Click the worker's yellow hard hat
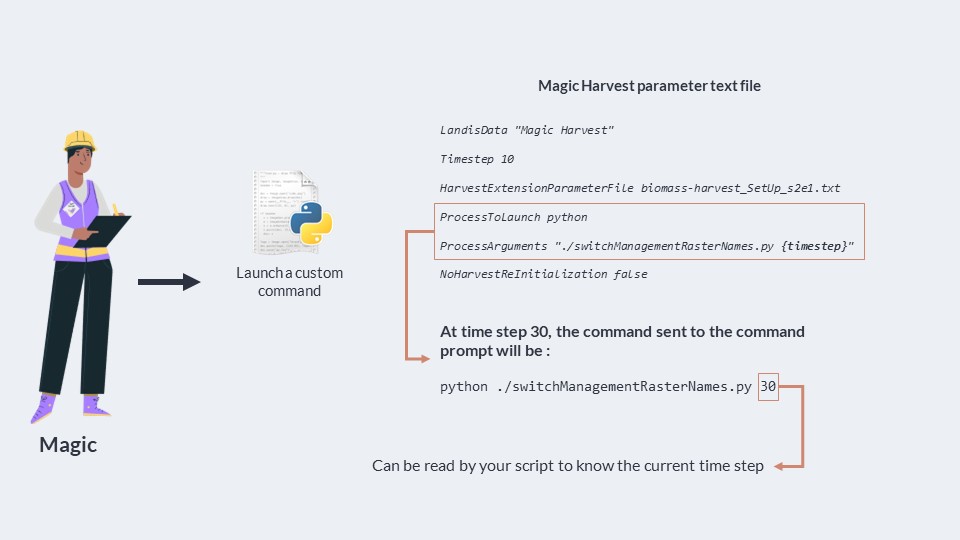 point(80,141)
